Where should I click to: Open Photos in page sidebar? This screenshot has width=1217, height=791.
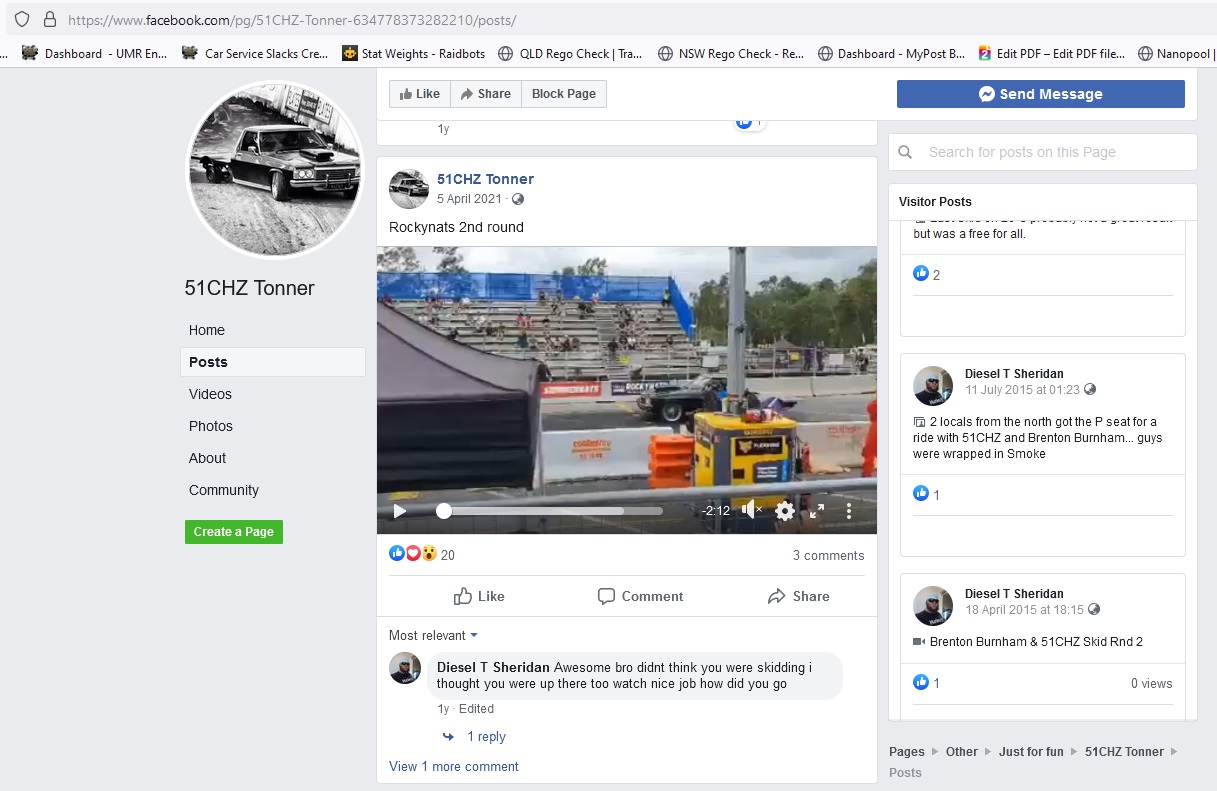click(211, 426)
